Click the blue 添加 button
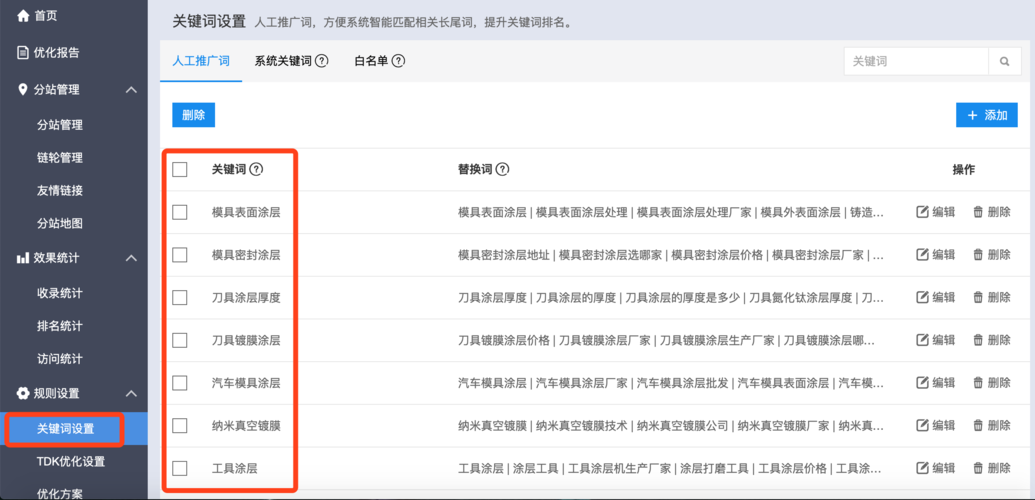This screenshot has width=1035, height=500. [x=987, y=115]
